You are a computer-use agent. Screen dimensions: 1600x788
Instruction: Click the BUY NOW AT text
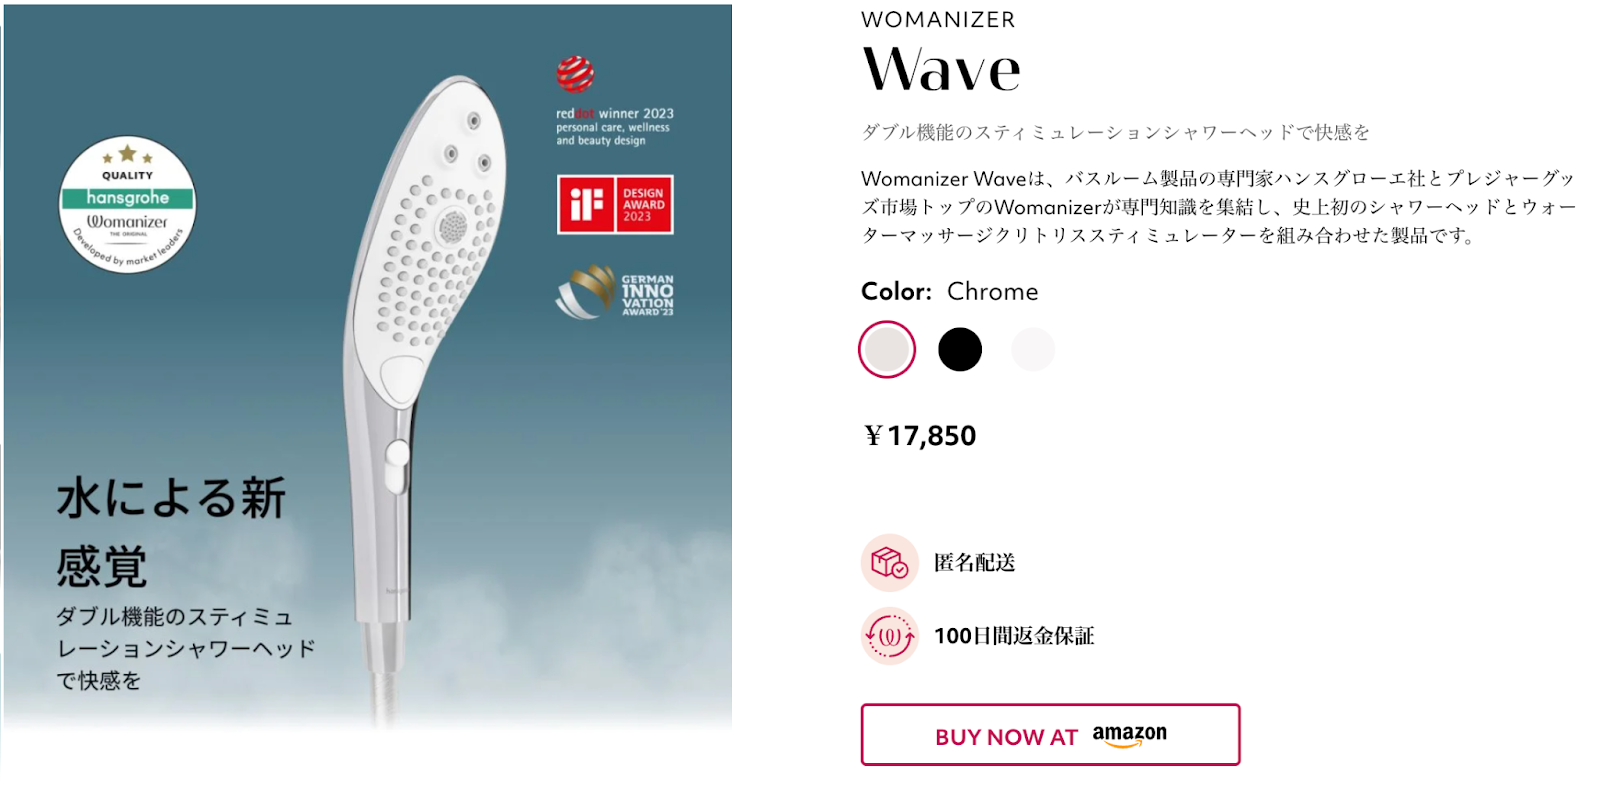point(1006,738)
